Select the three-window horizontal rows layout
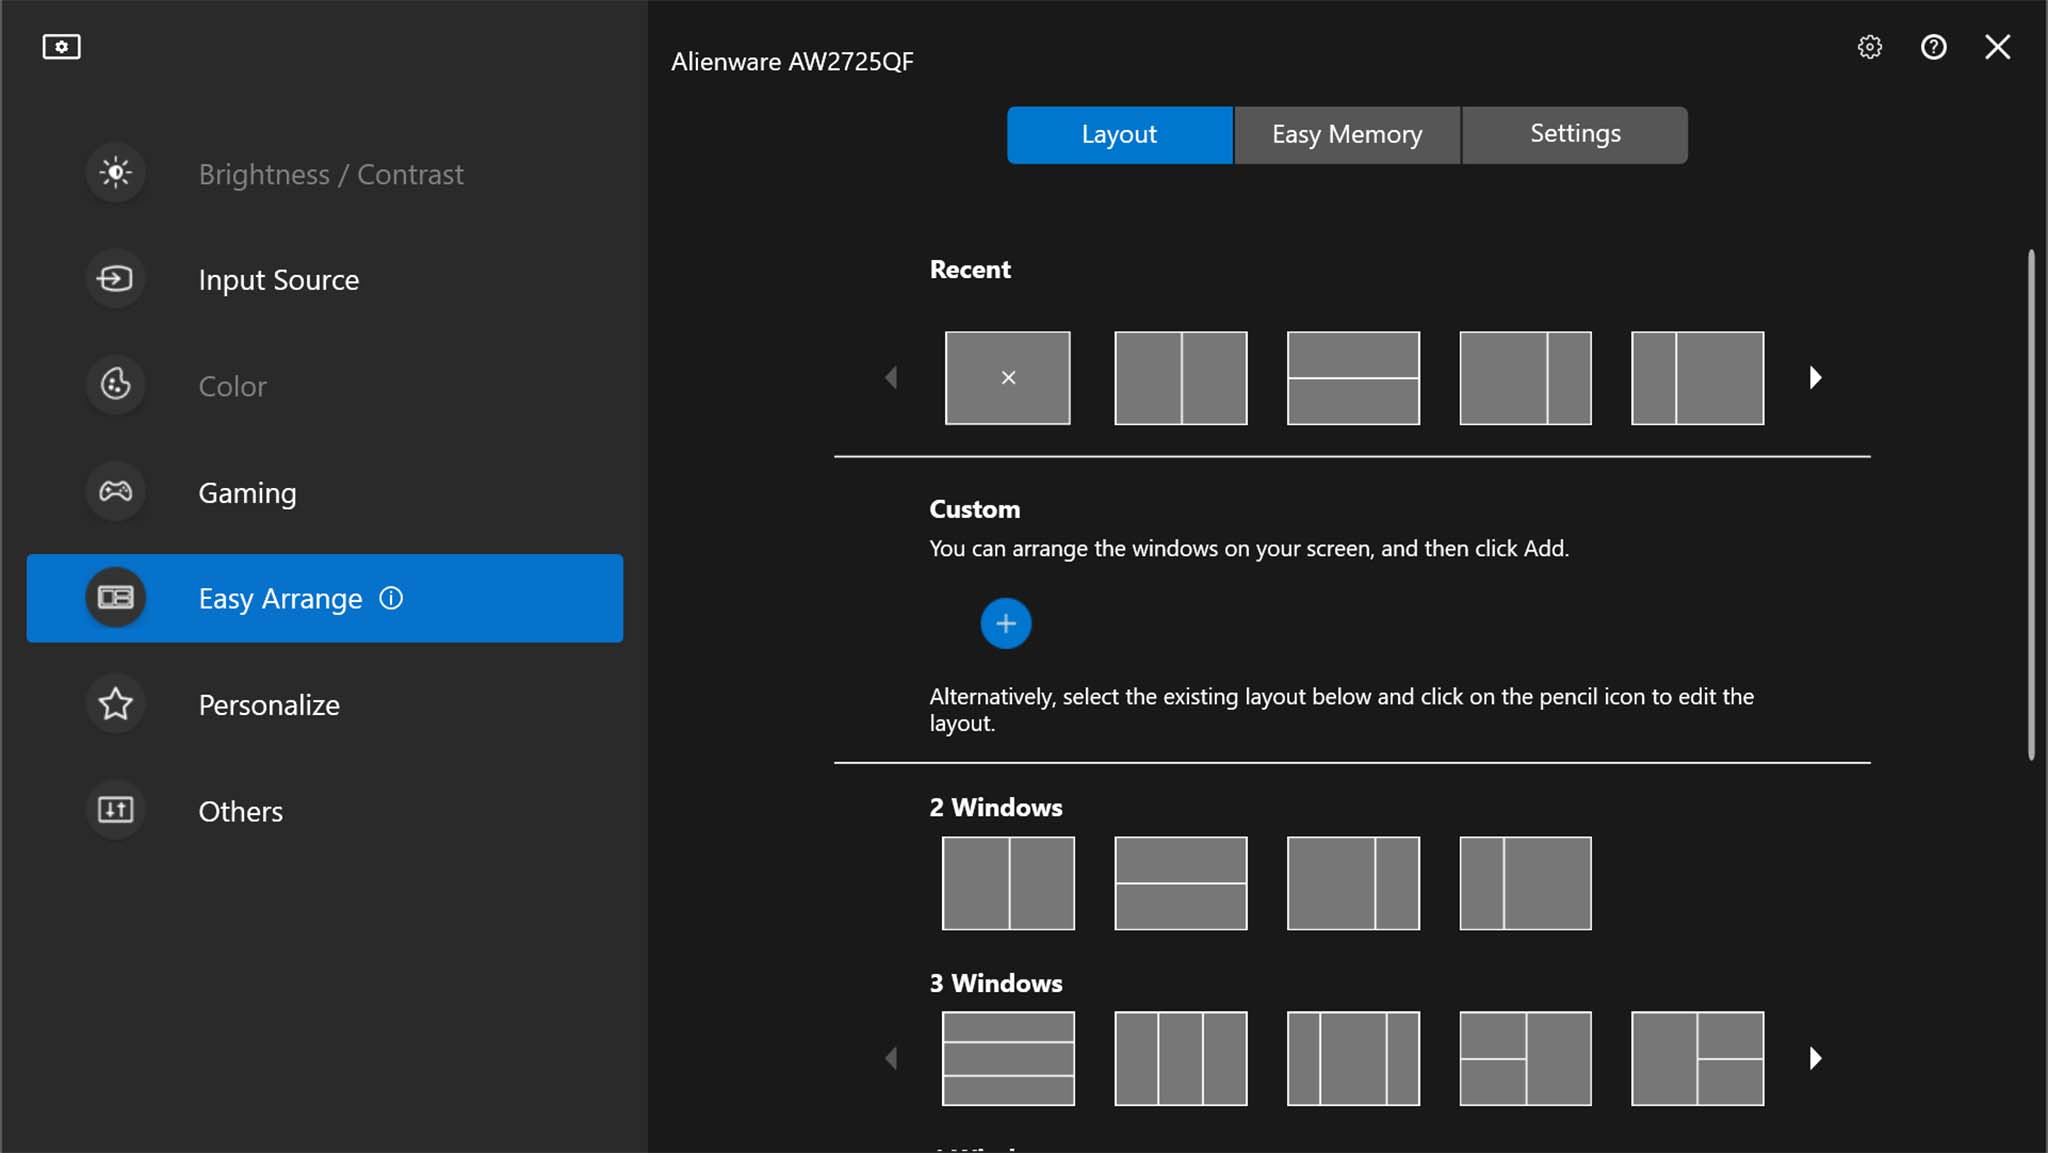The width and height of the screenshot is (2048, 1153). coord(1007,1057)
